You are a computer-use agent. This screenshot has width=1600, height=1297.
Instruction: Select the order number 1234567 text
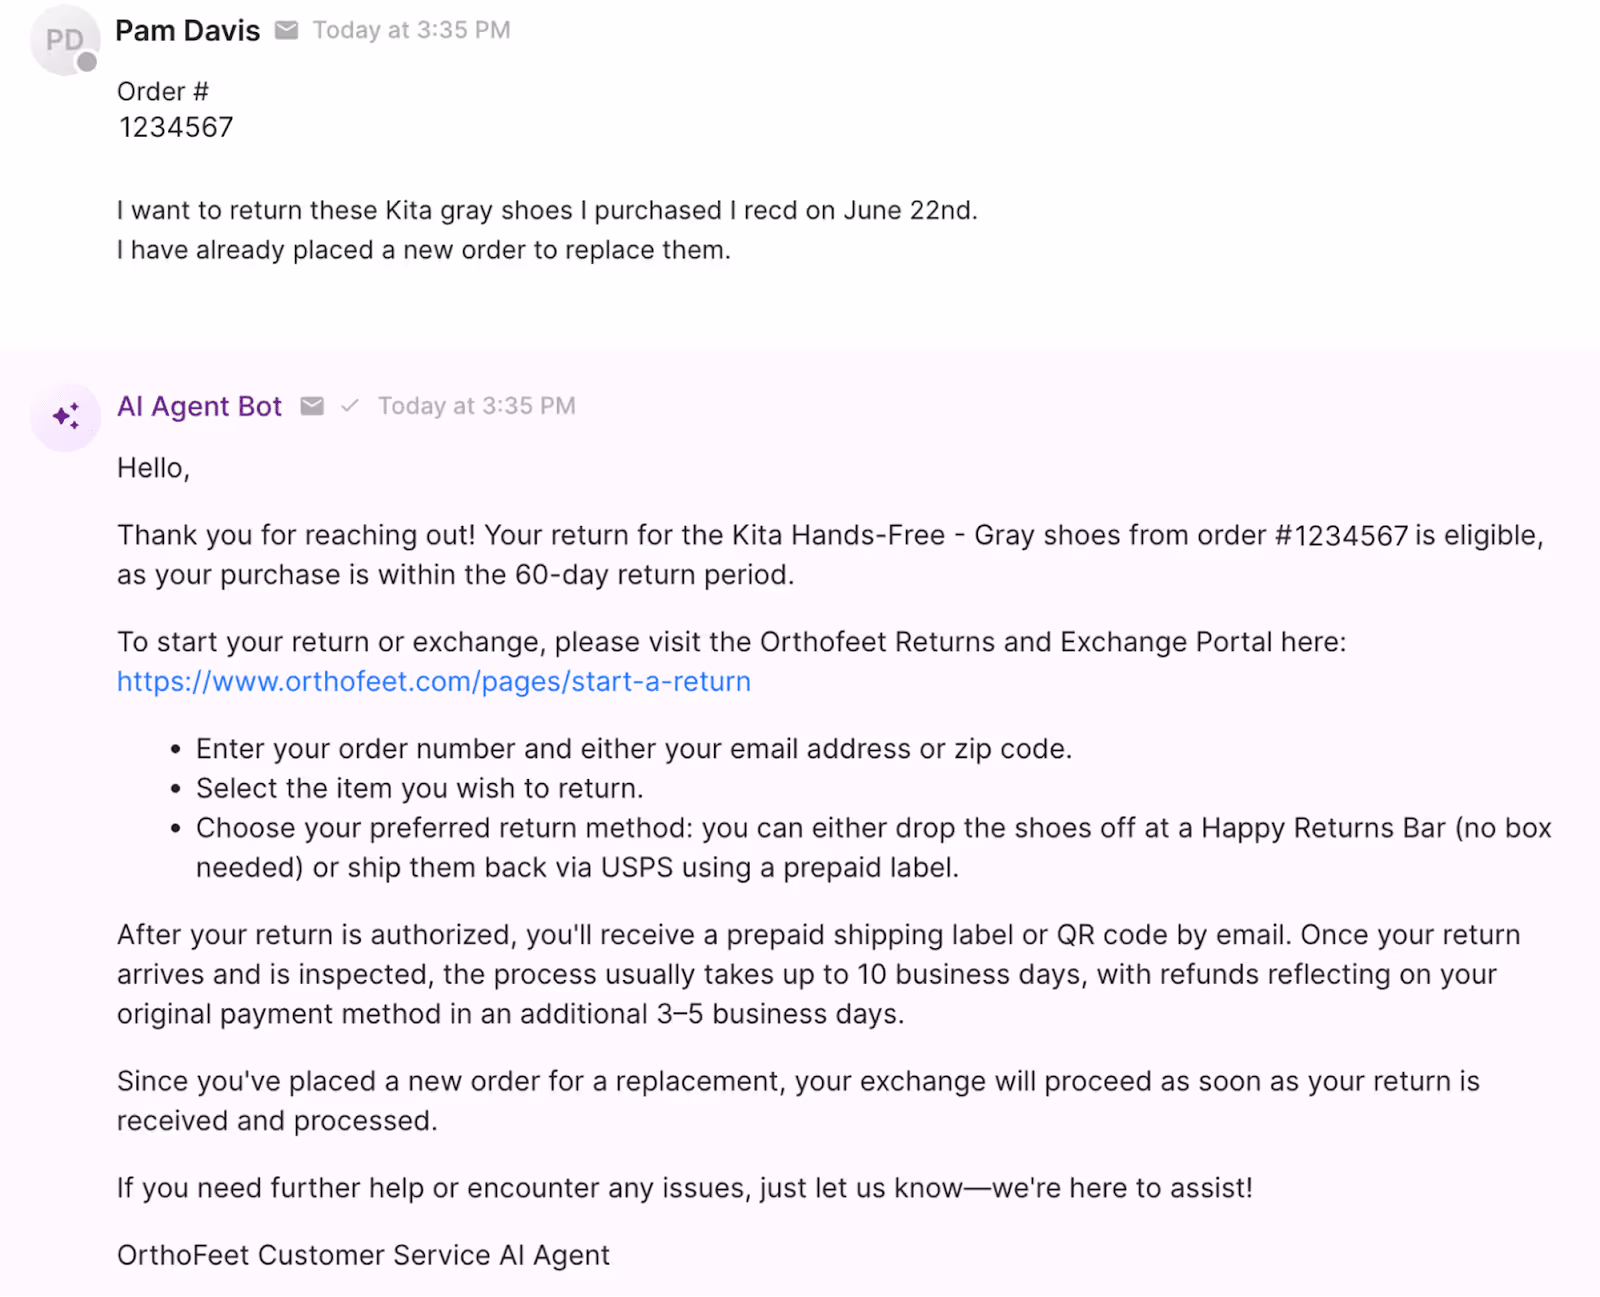[x=175, y=126]
